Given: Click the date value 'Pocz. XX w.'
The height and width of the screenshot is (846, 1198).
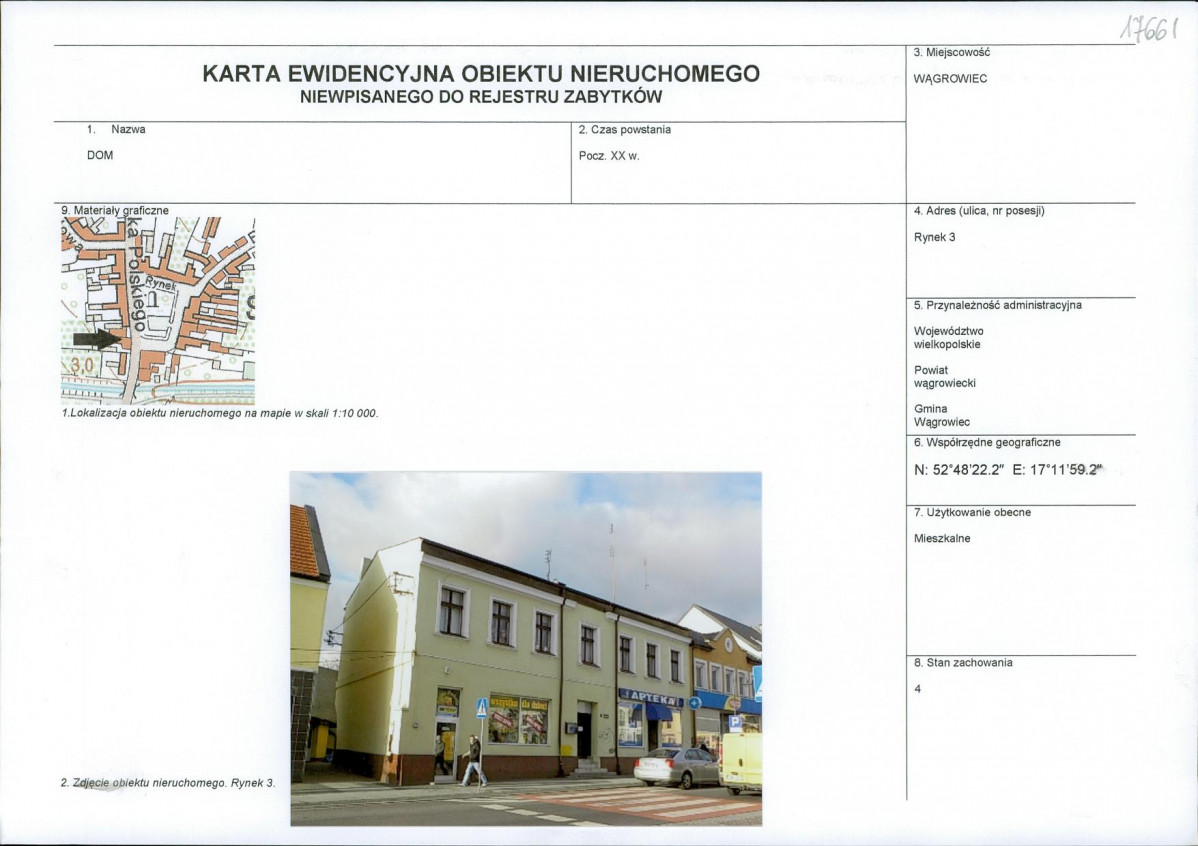Looking at the screenshot, I should [x=609, y=156].
